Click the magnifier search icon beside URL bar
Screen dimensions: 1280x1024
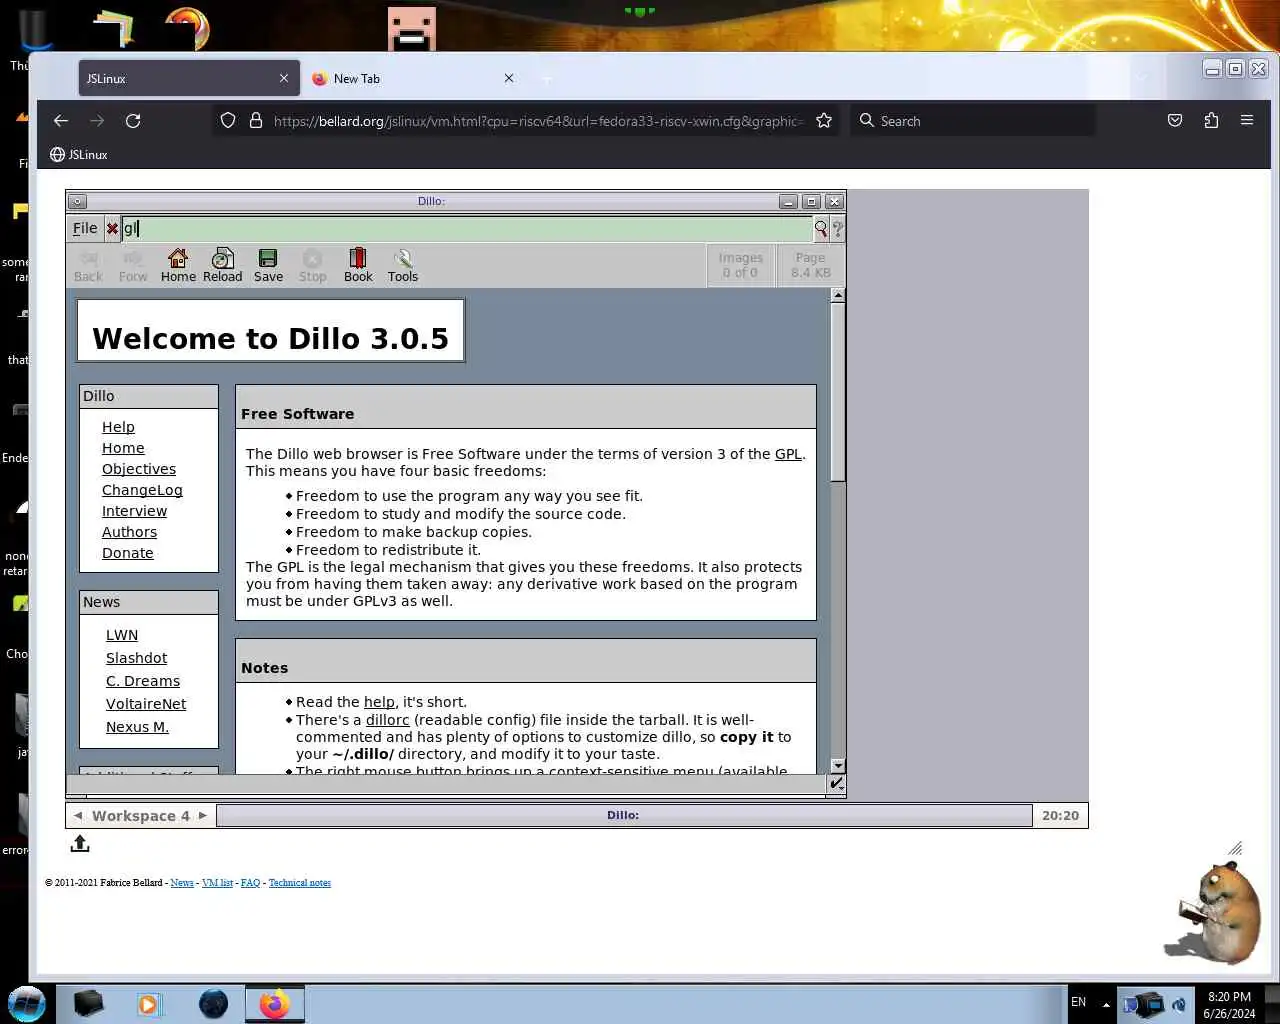point(821,228)
